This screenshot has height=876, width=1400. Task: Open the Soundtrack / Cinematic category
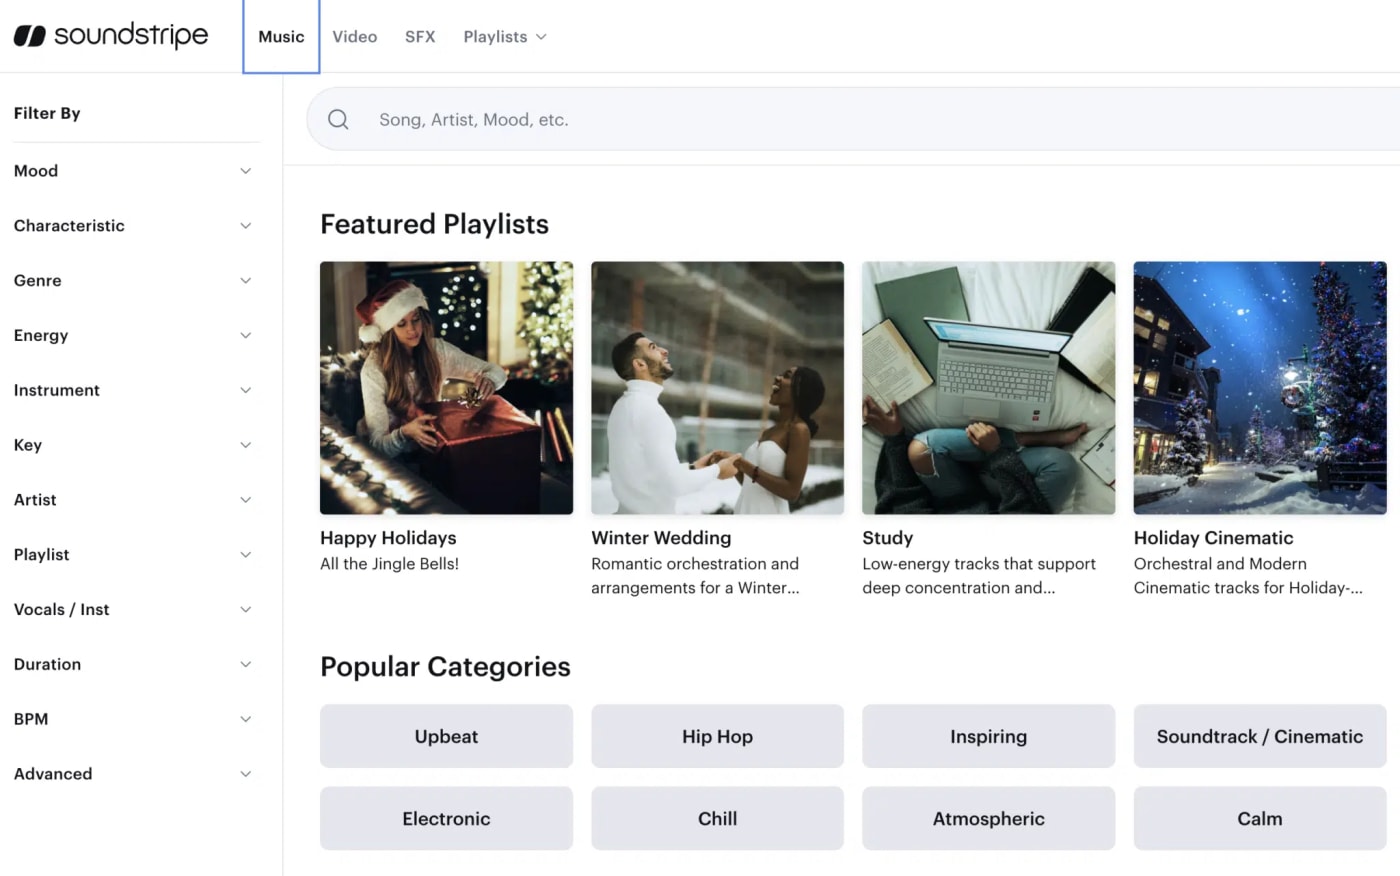point(1259,736)
